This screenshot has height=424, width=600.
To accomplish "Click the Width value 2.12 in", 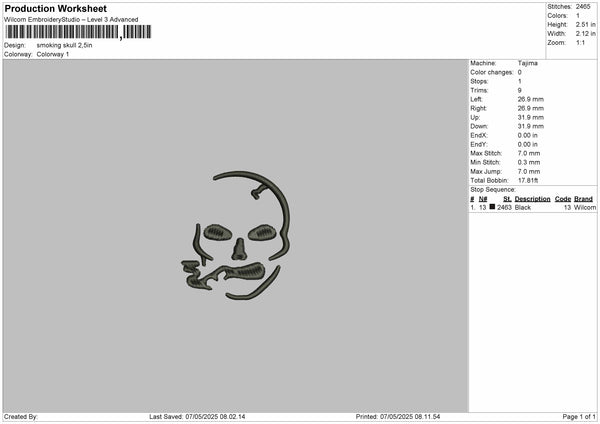I will [586, 34].
